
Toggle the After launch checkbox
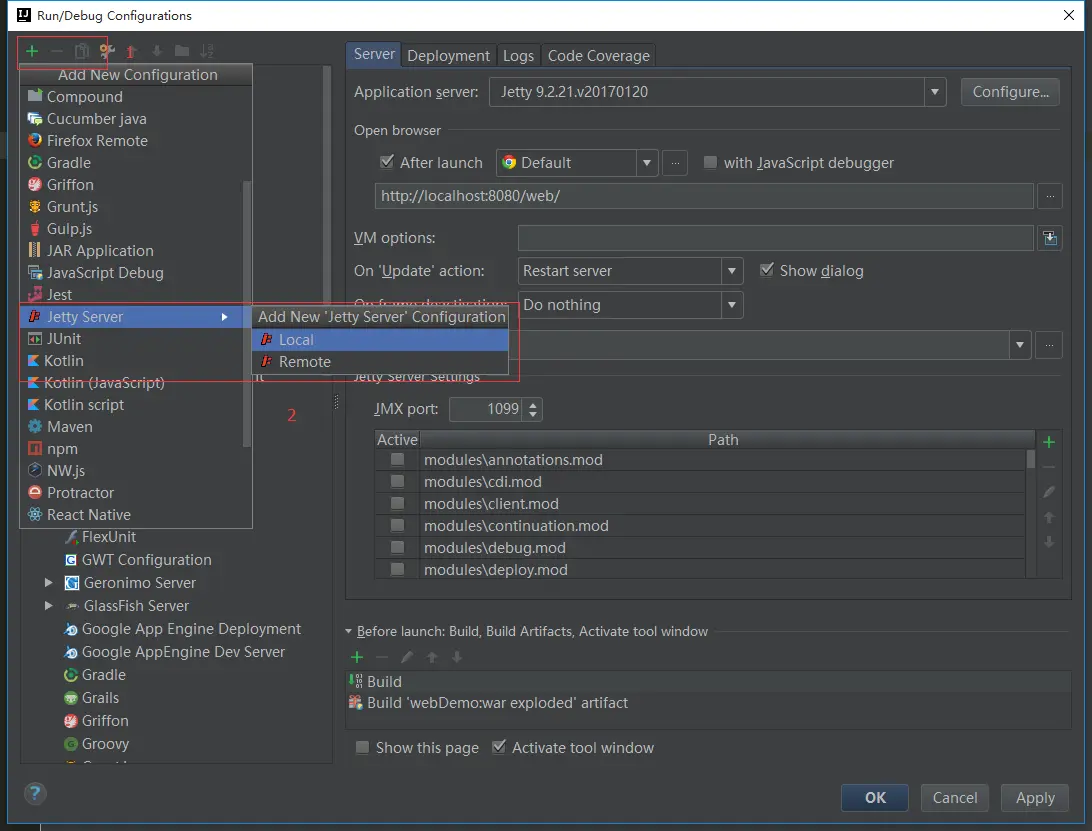point(387,162)
